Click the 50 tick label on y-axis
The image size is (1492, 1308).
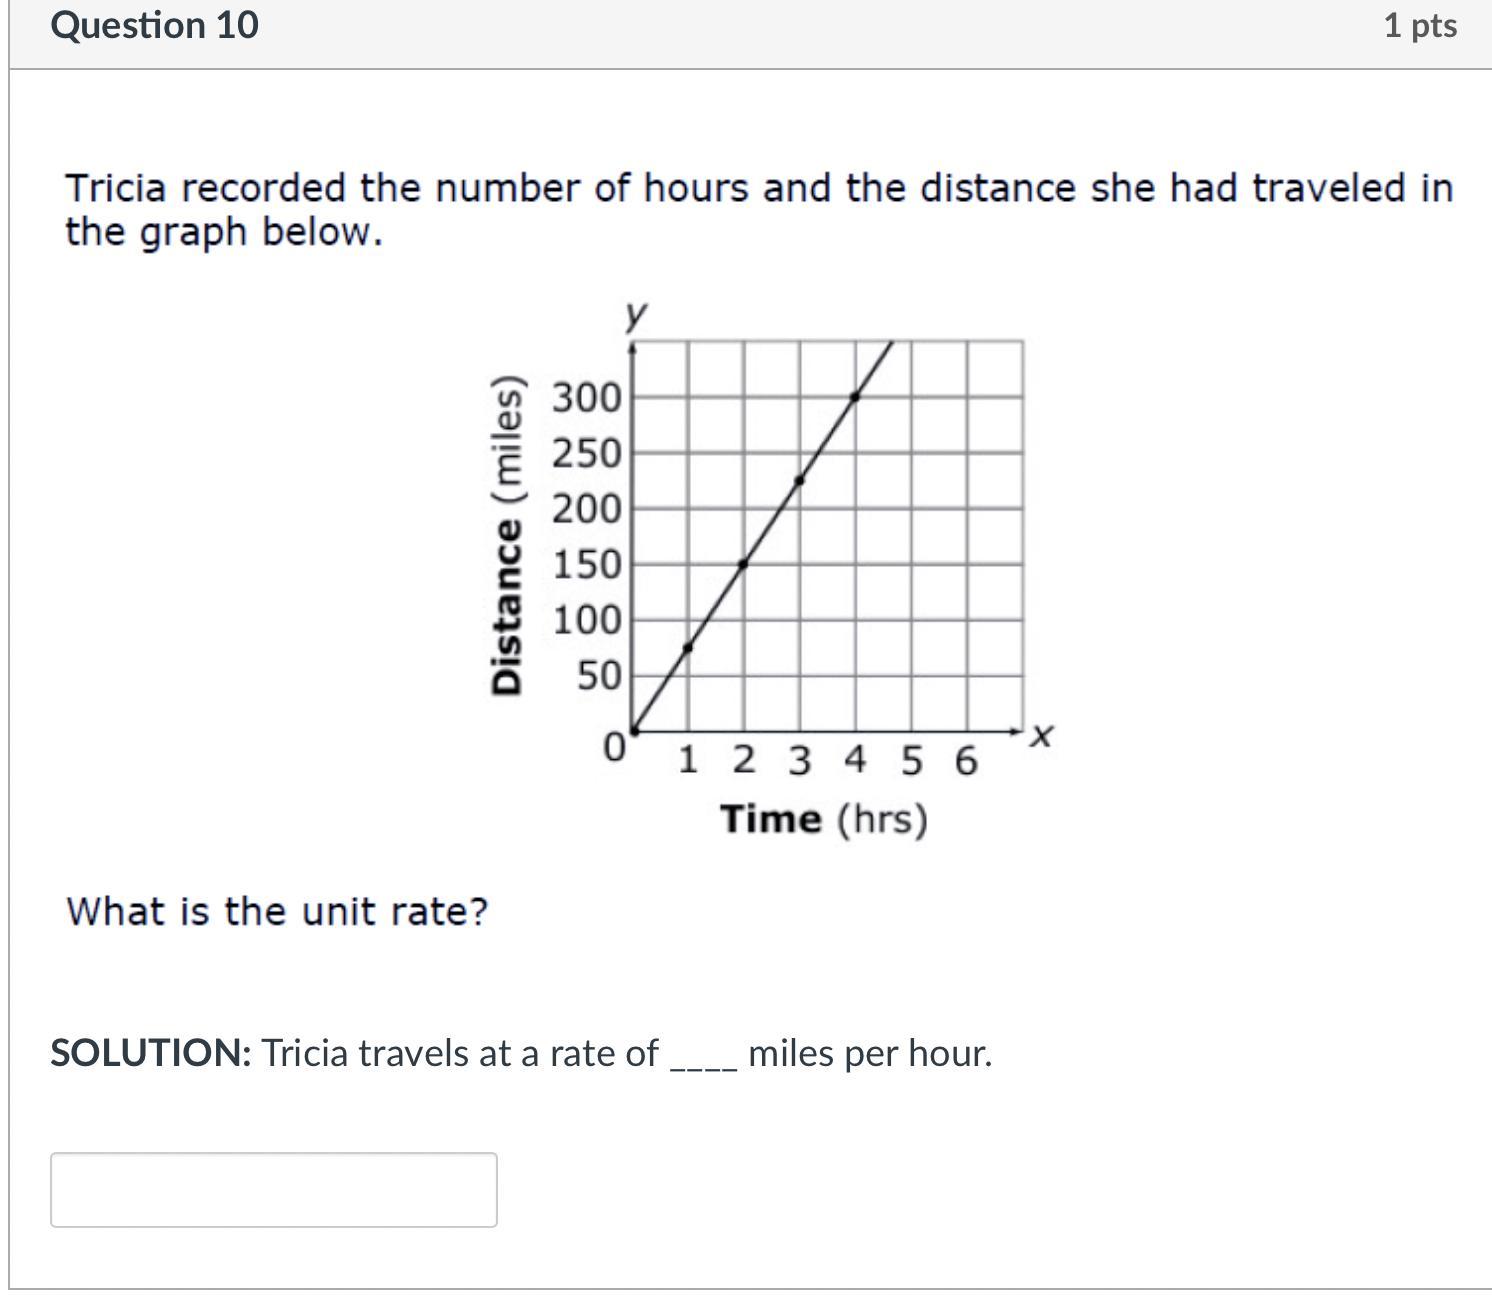click(x=599, y=677)
